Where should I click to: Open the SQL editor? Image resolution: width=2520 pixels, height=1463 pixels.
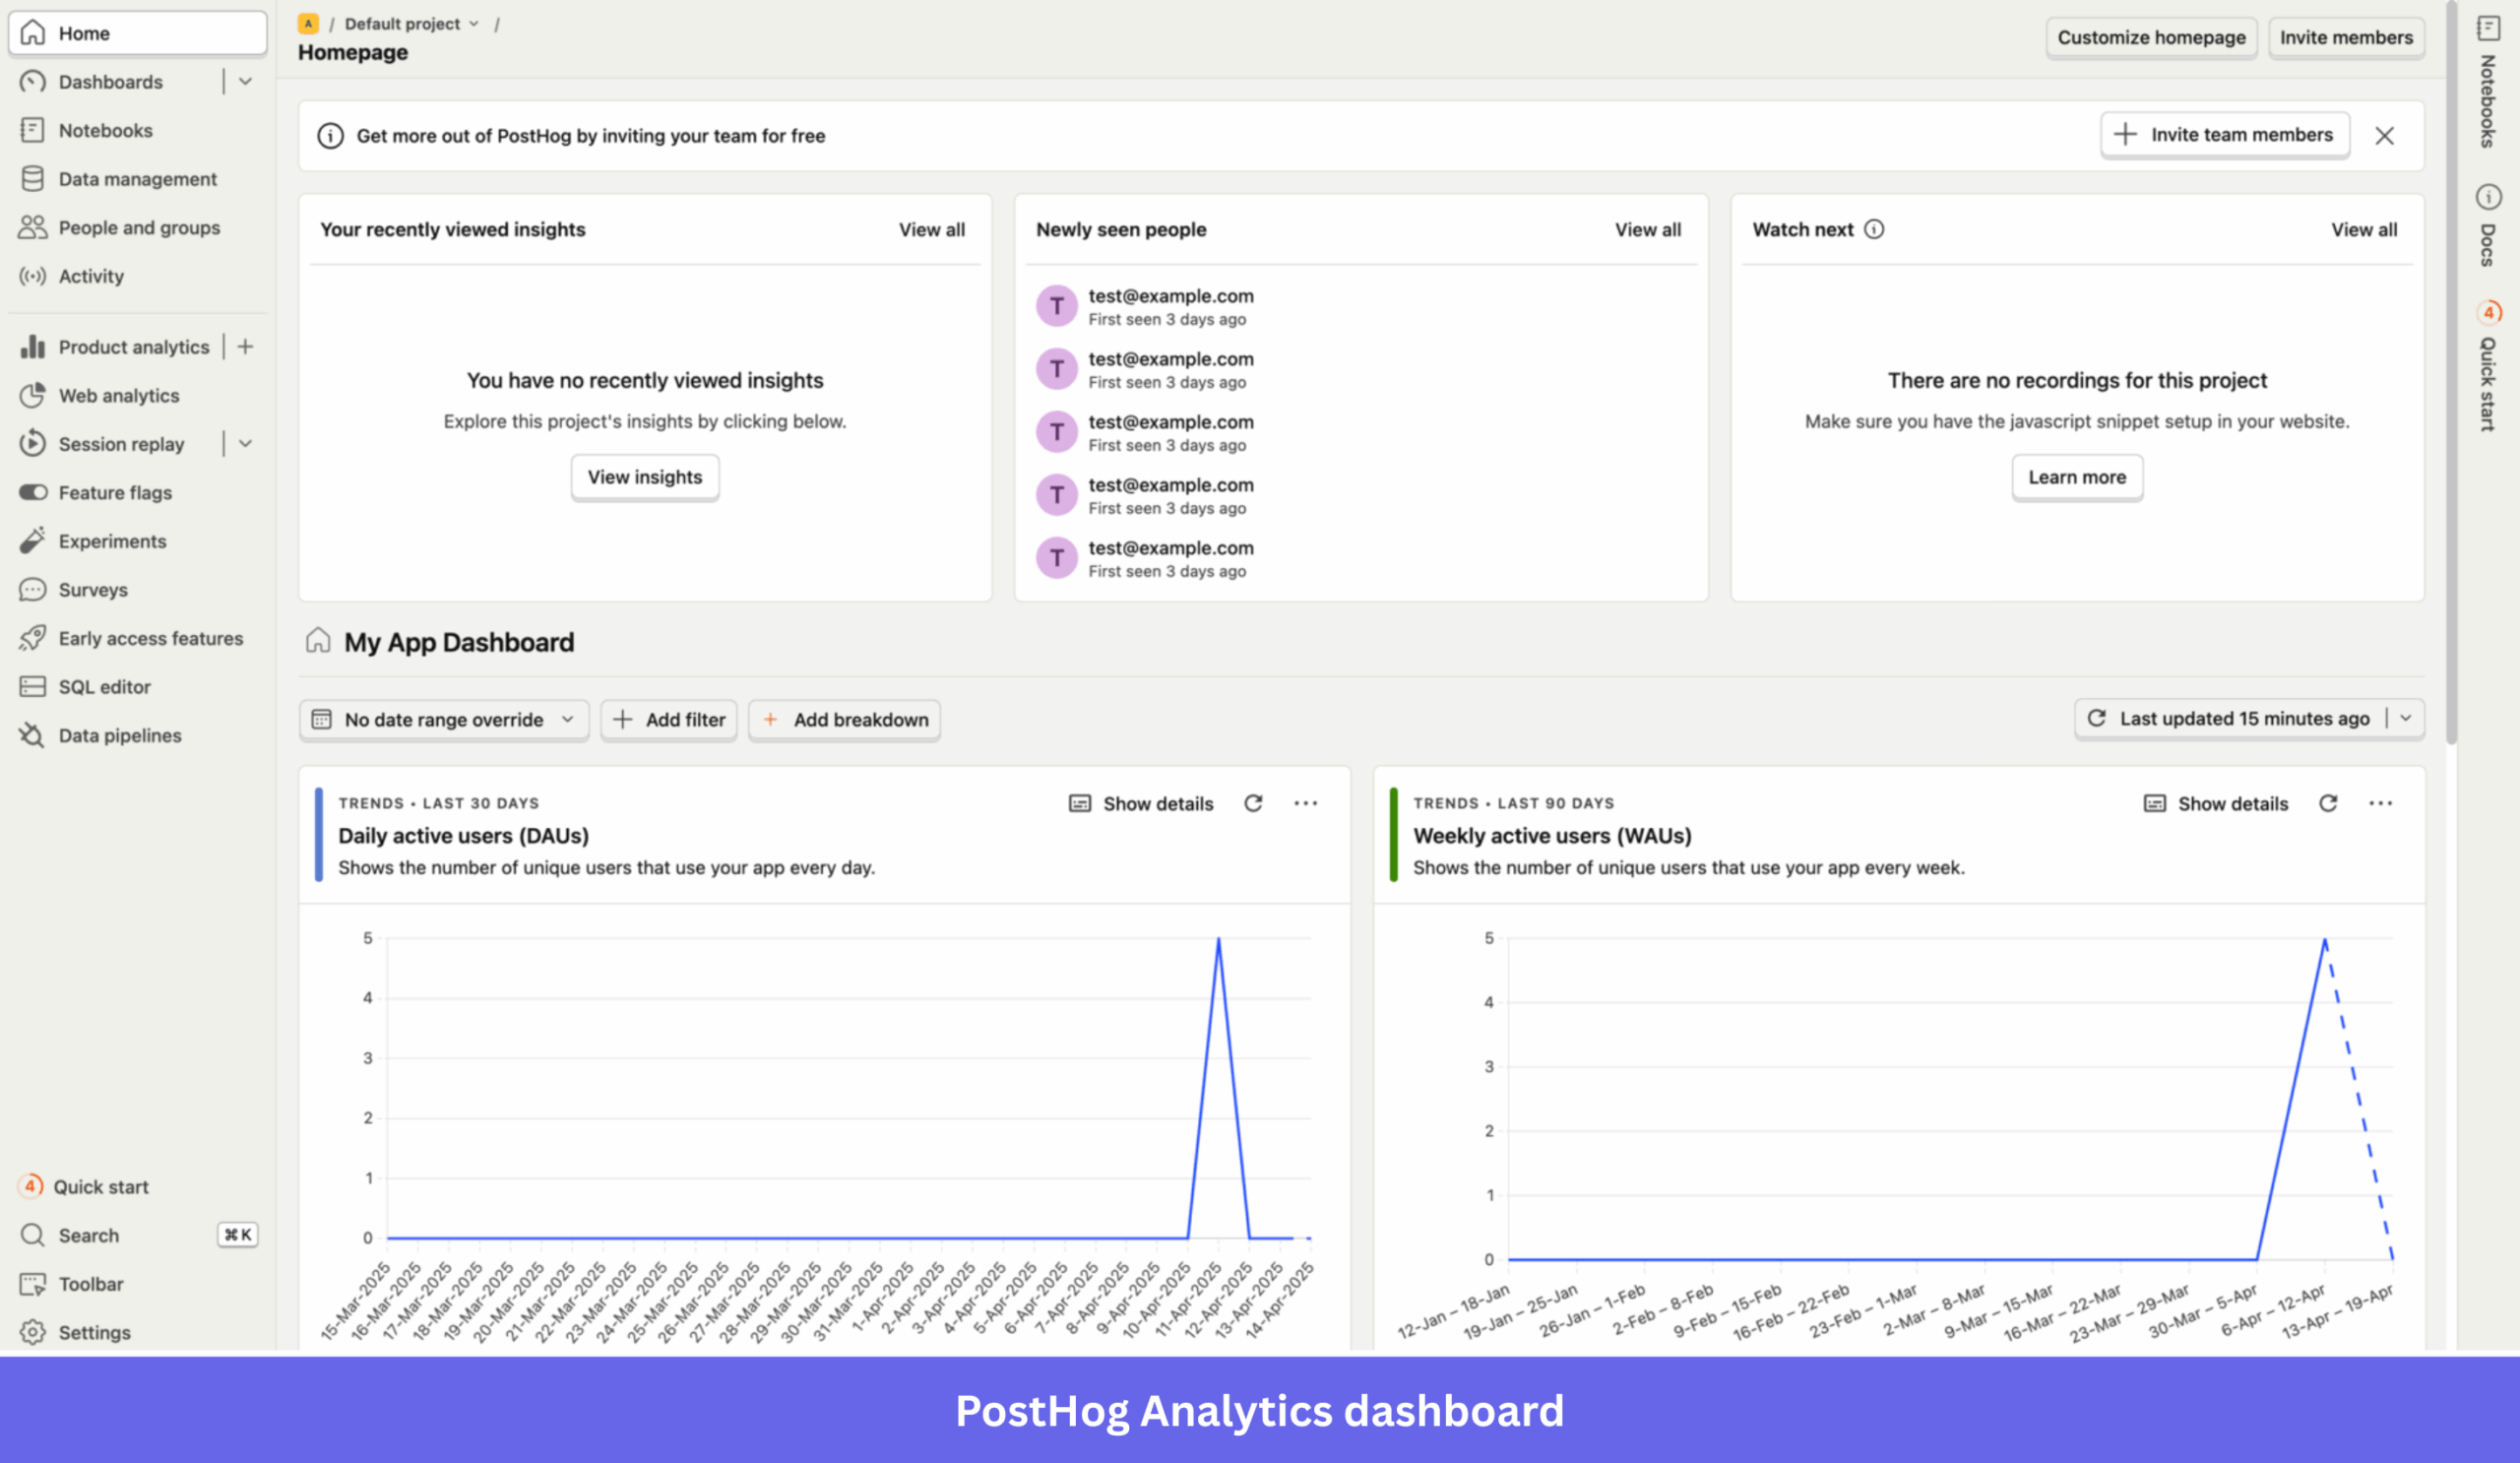click(x=104, y=687)
